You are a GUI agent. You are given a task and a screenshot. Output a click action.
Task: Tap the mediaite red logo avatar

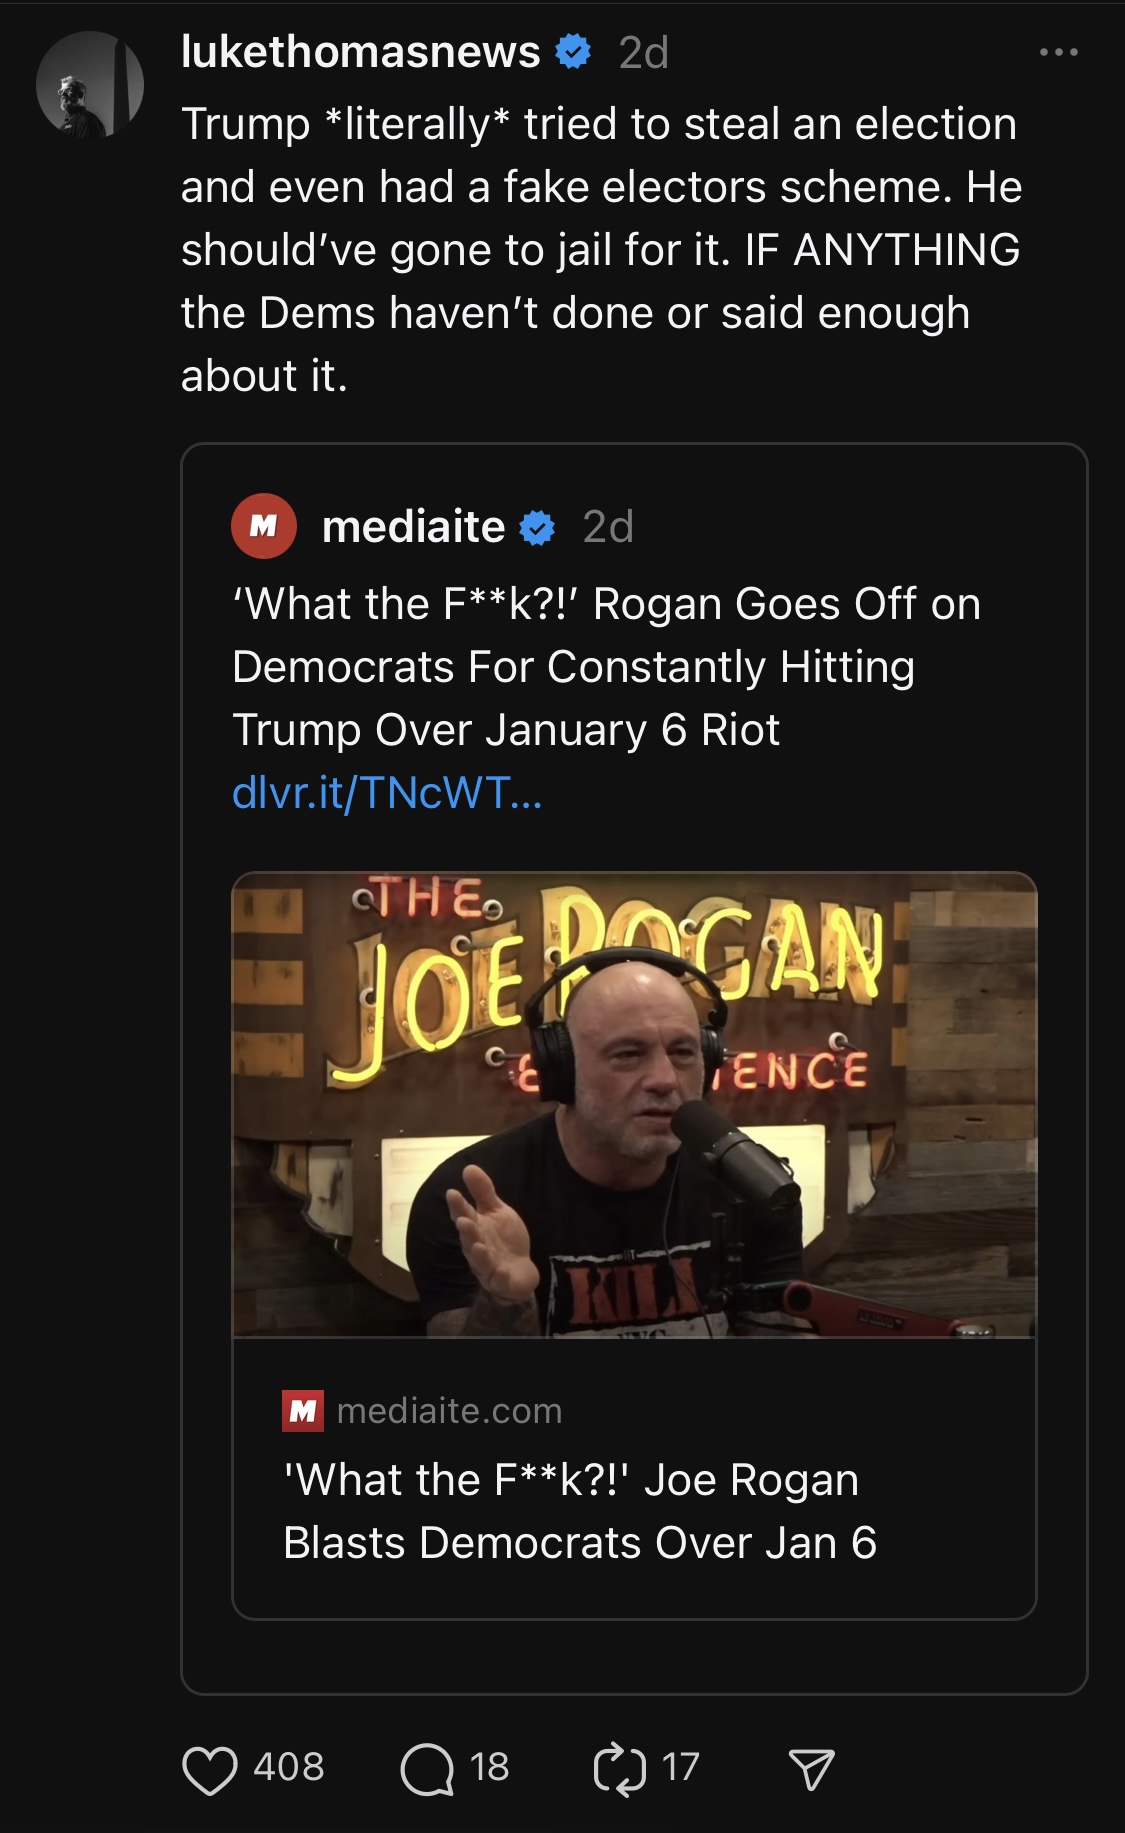coord(263,526)
